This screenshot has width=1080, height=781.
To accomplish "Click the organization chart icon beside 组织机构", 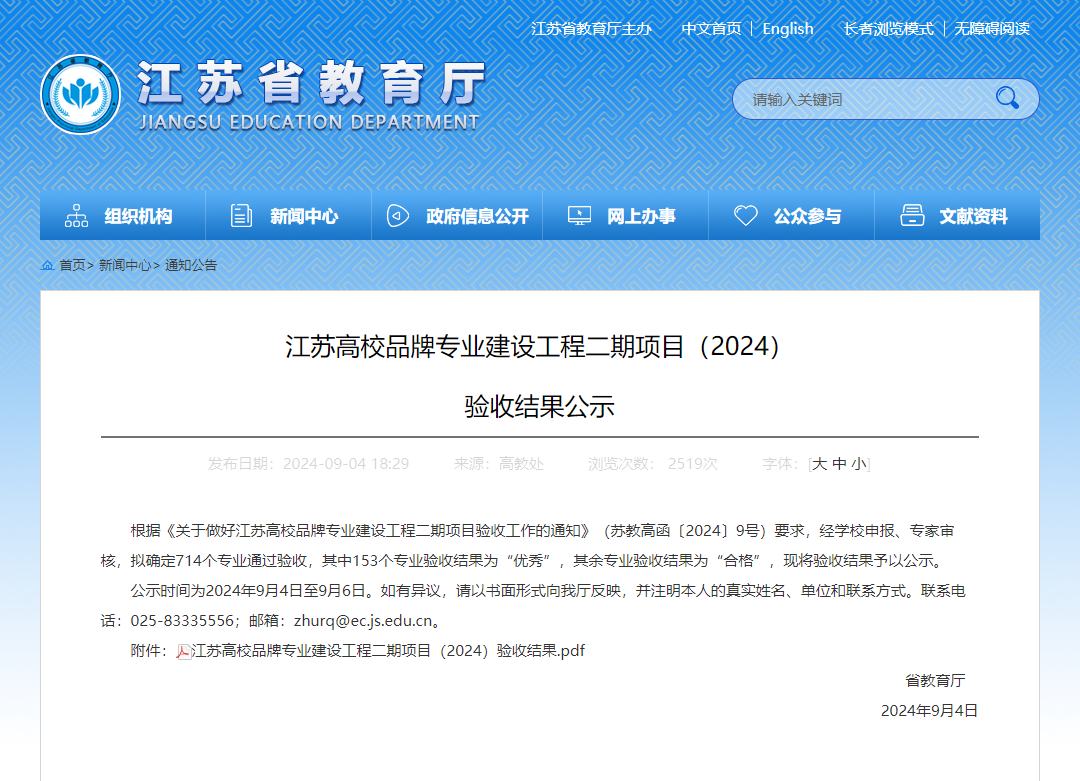I will [x=76, y=216].
